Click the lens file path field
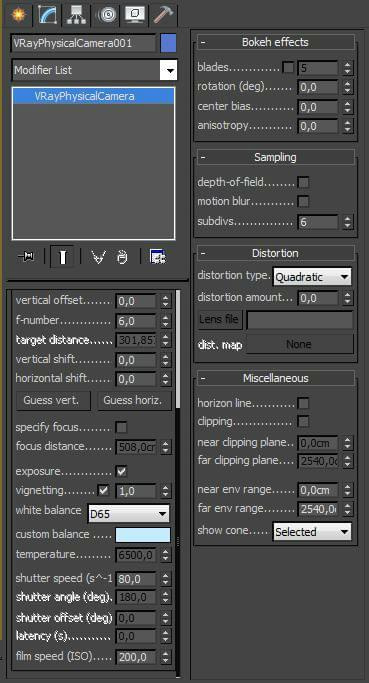369x683 pixels. tap(300, 320)
